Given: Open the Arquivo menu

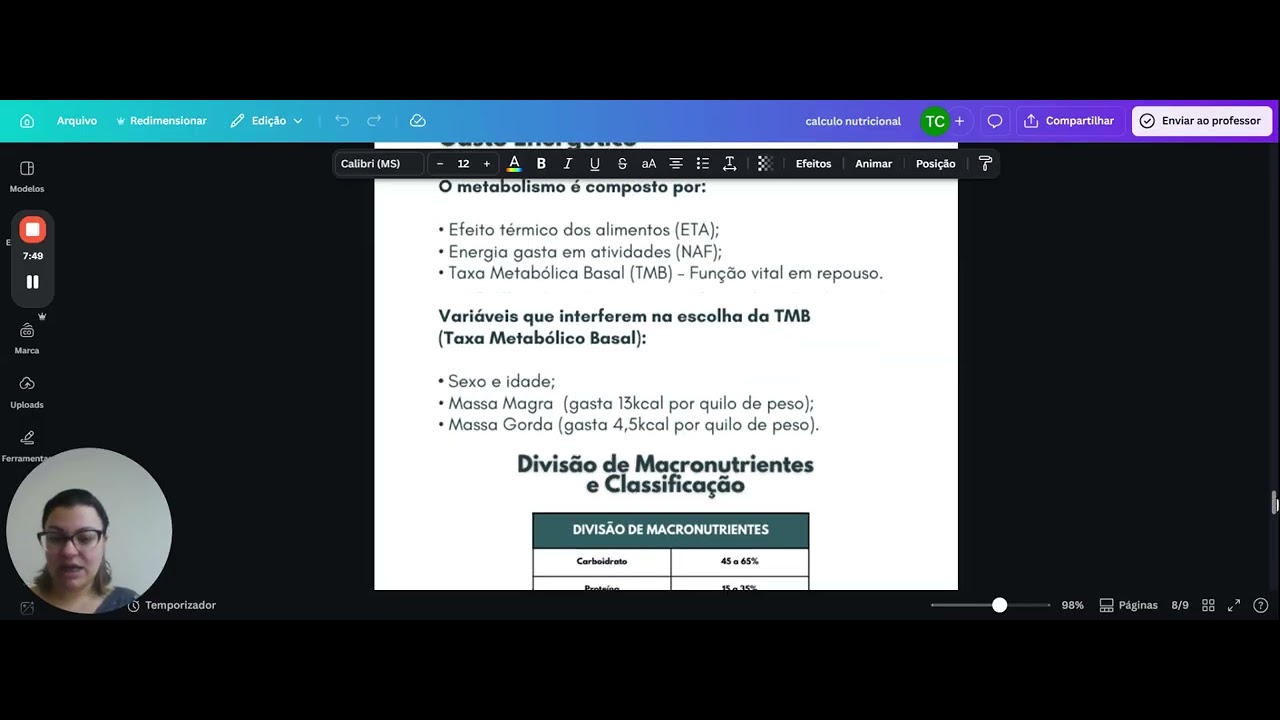Looking at the screenshot, I should pyautogui.click(x=77, y=121).
